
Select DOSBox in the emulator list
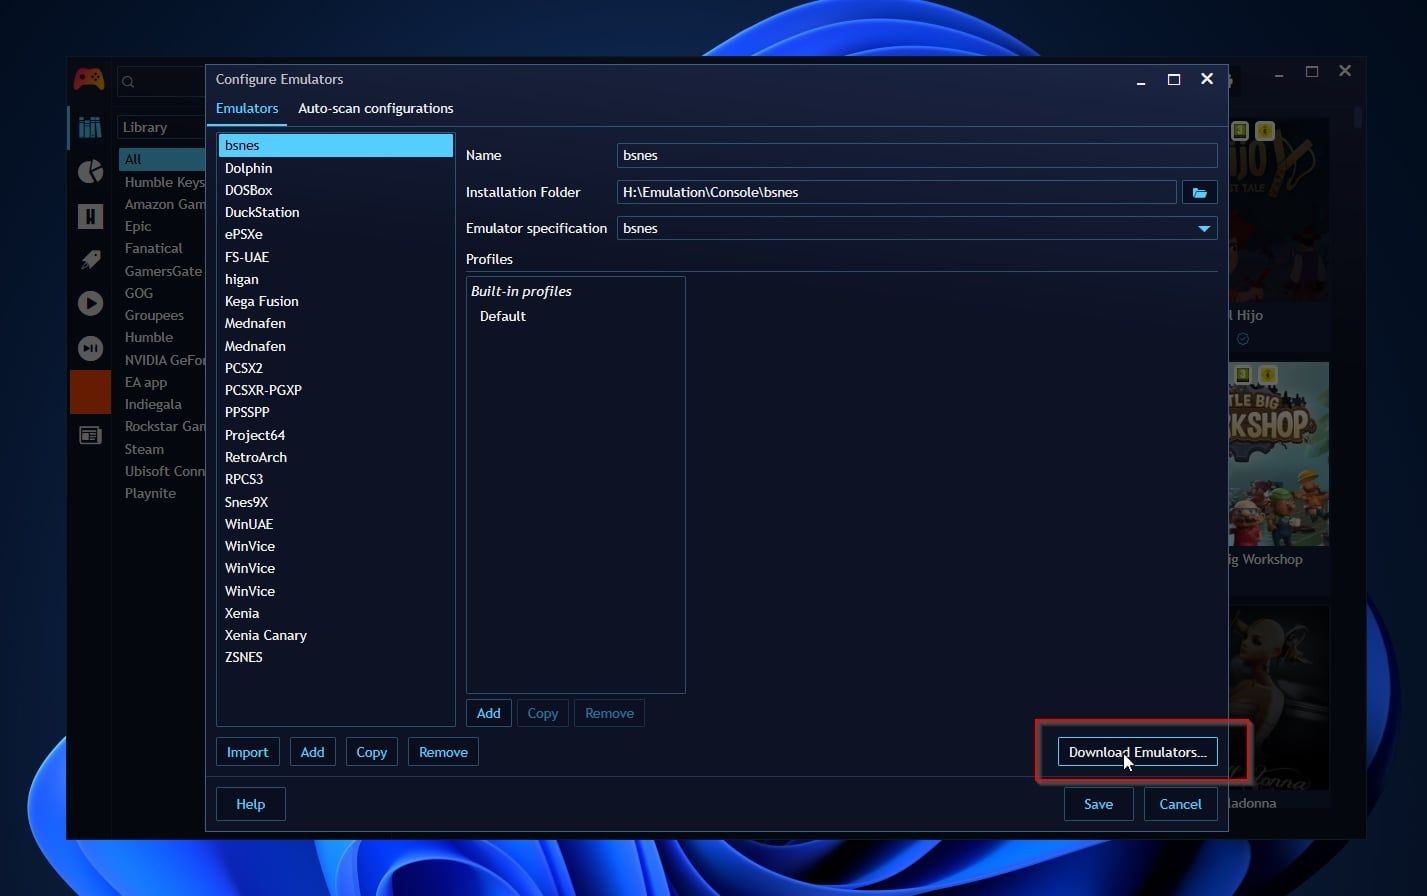click(x=336, y=190)
